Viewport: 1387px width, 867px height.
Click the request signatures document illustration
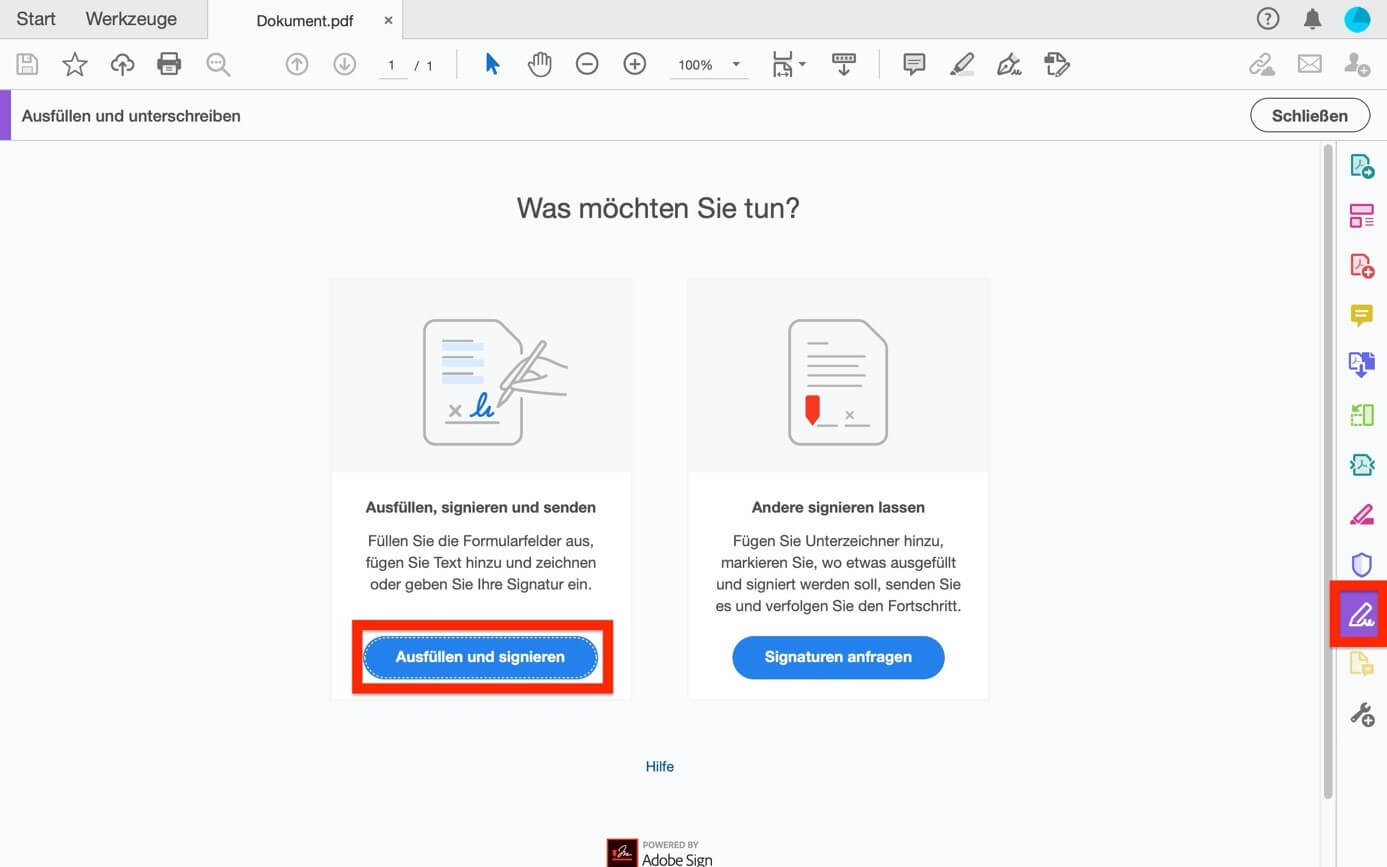(838, 382)
